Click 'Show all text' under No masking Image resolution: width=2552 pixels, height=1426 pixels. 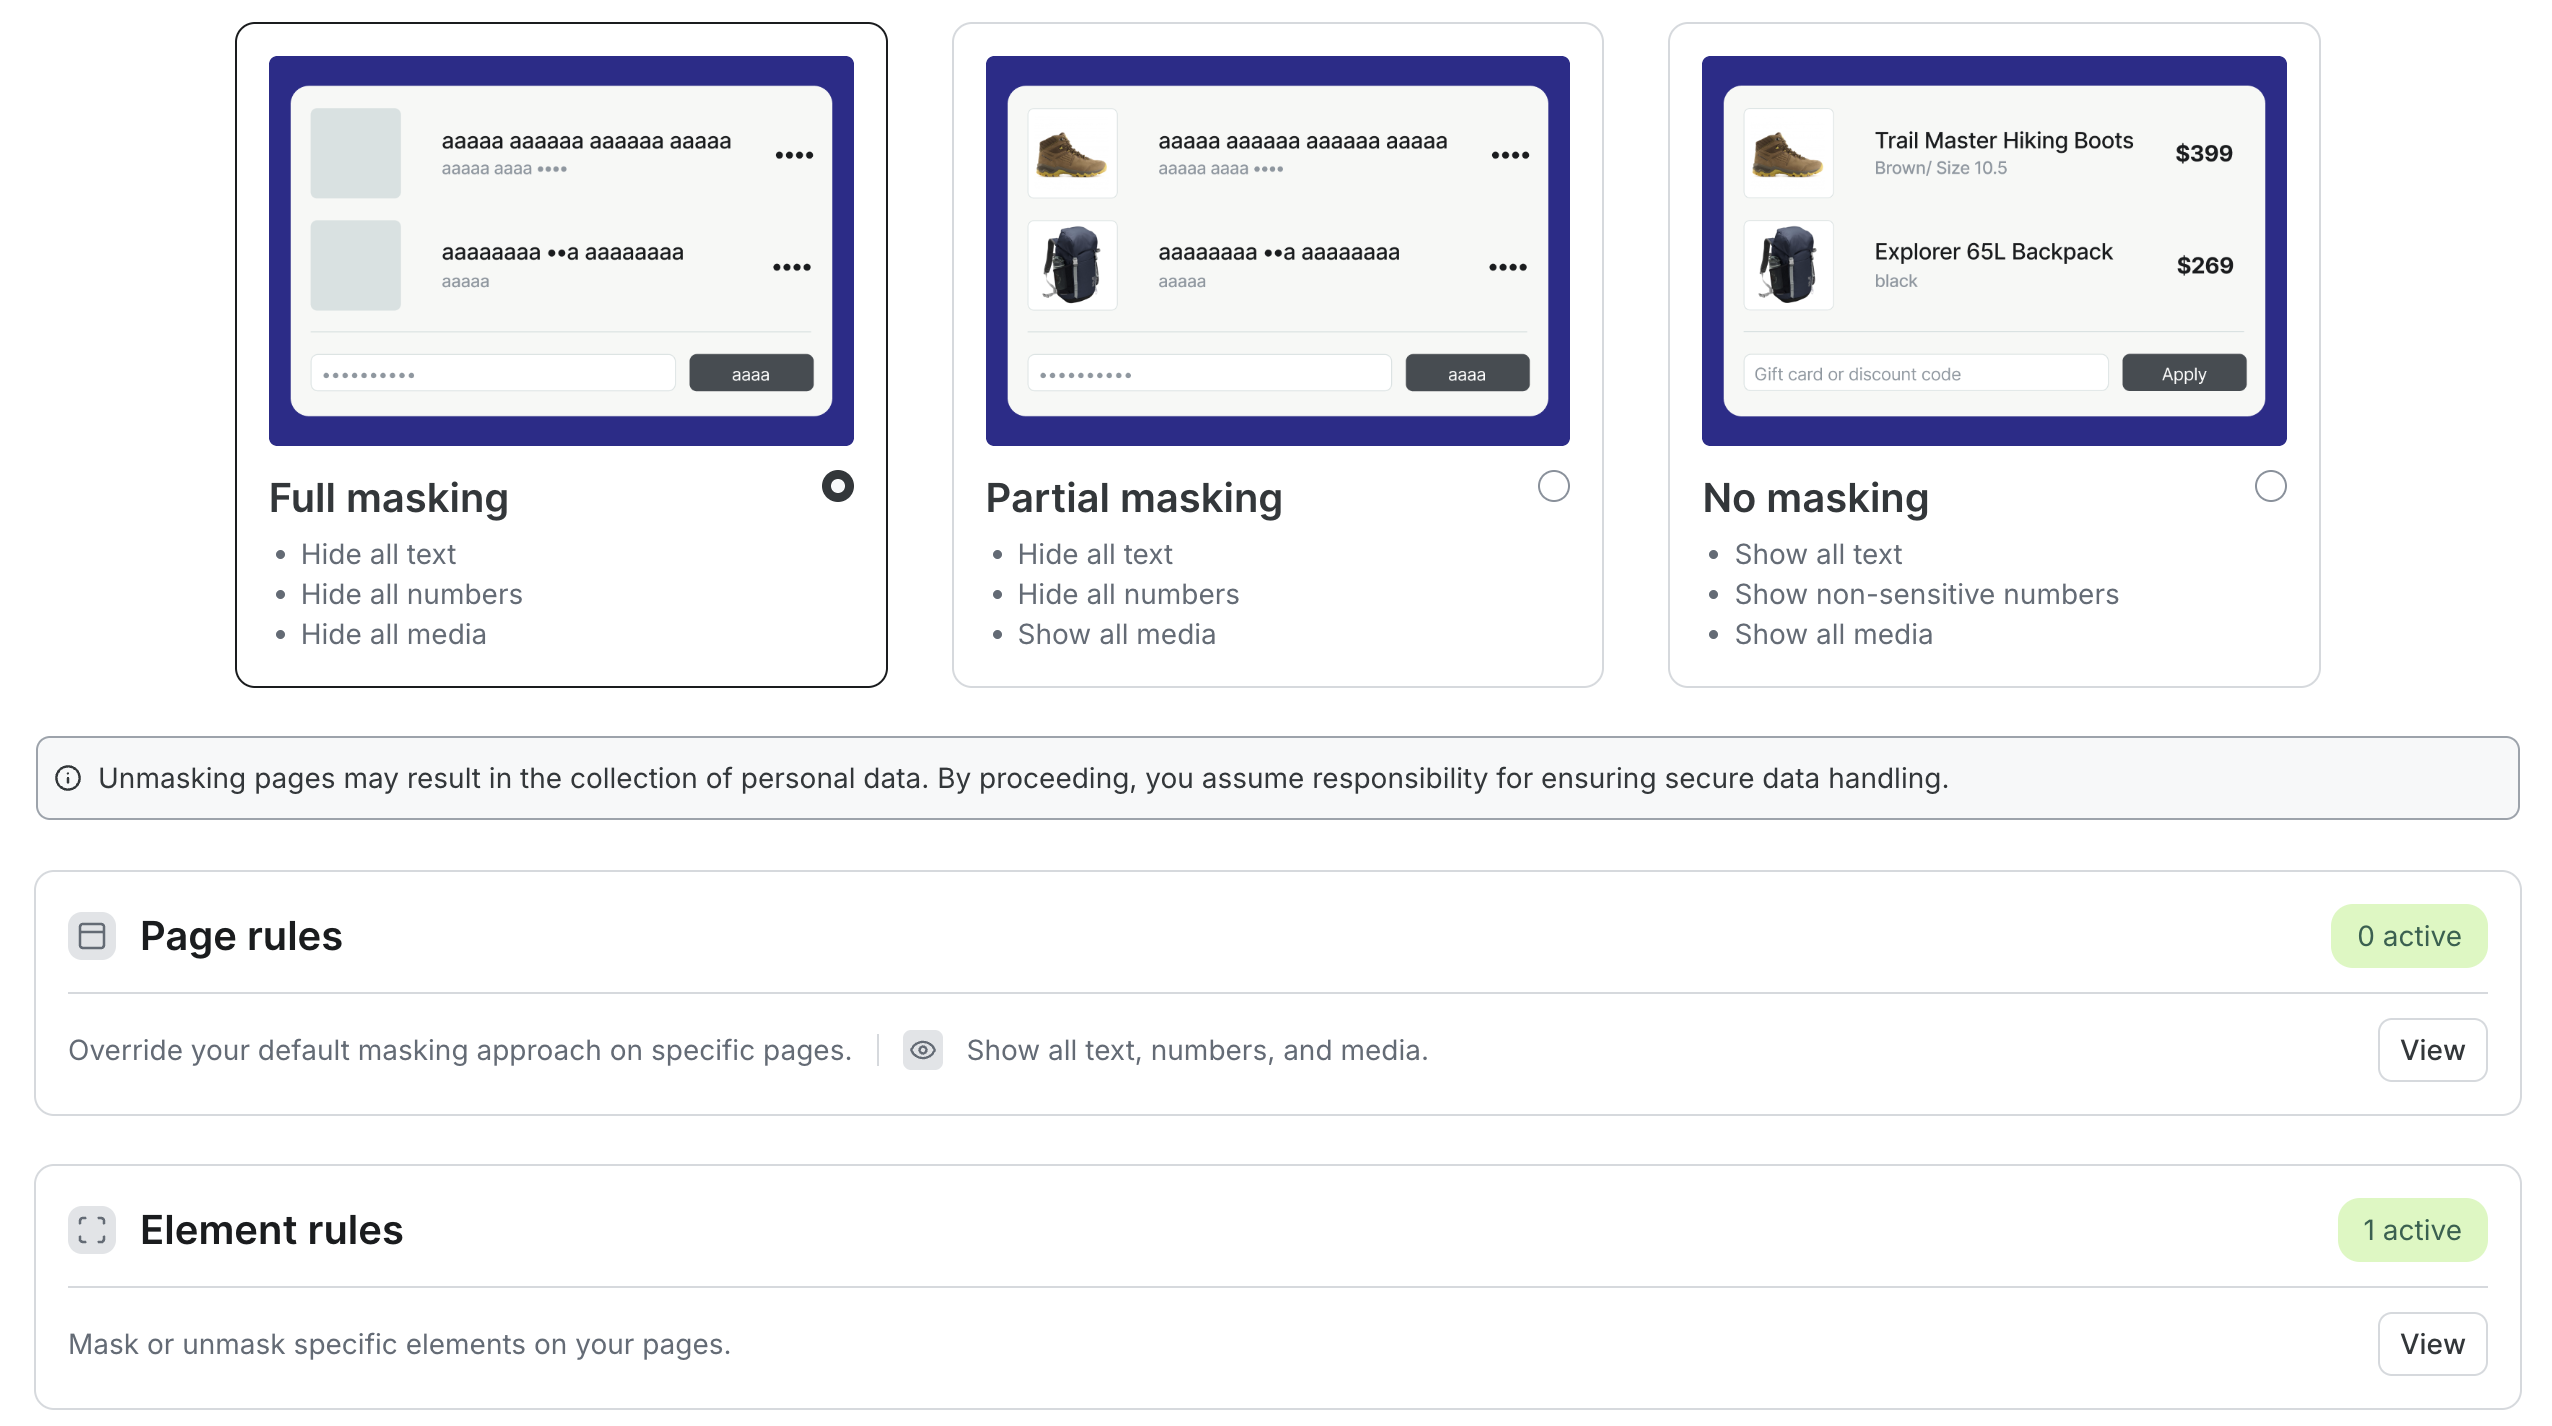[1818, 554]
